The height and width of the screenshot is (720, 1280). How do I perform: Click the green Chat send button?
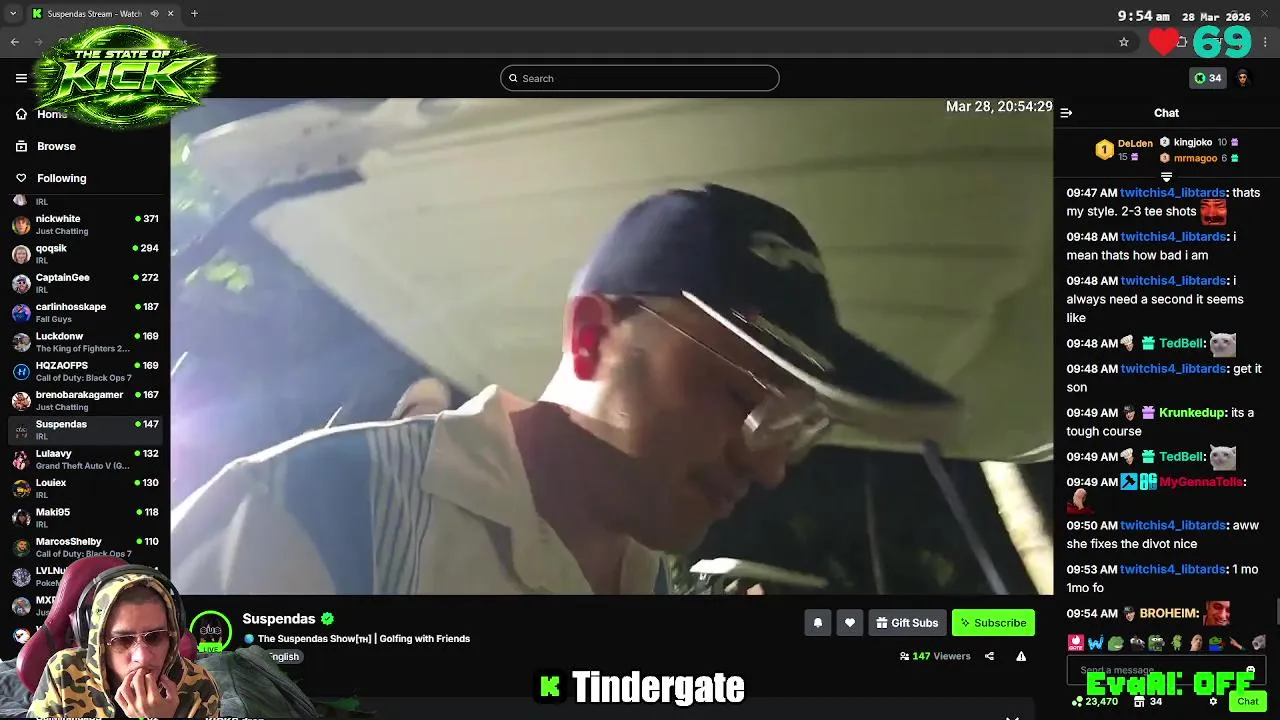point(1247,702)
